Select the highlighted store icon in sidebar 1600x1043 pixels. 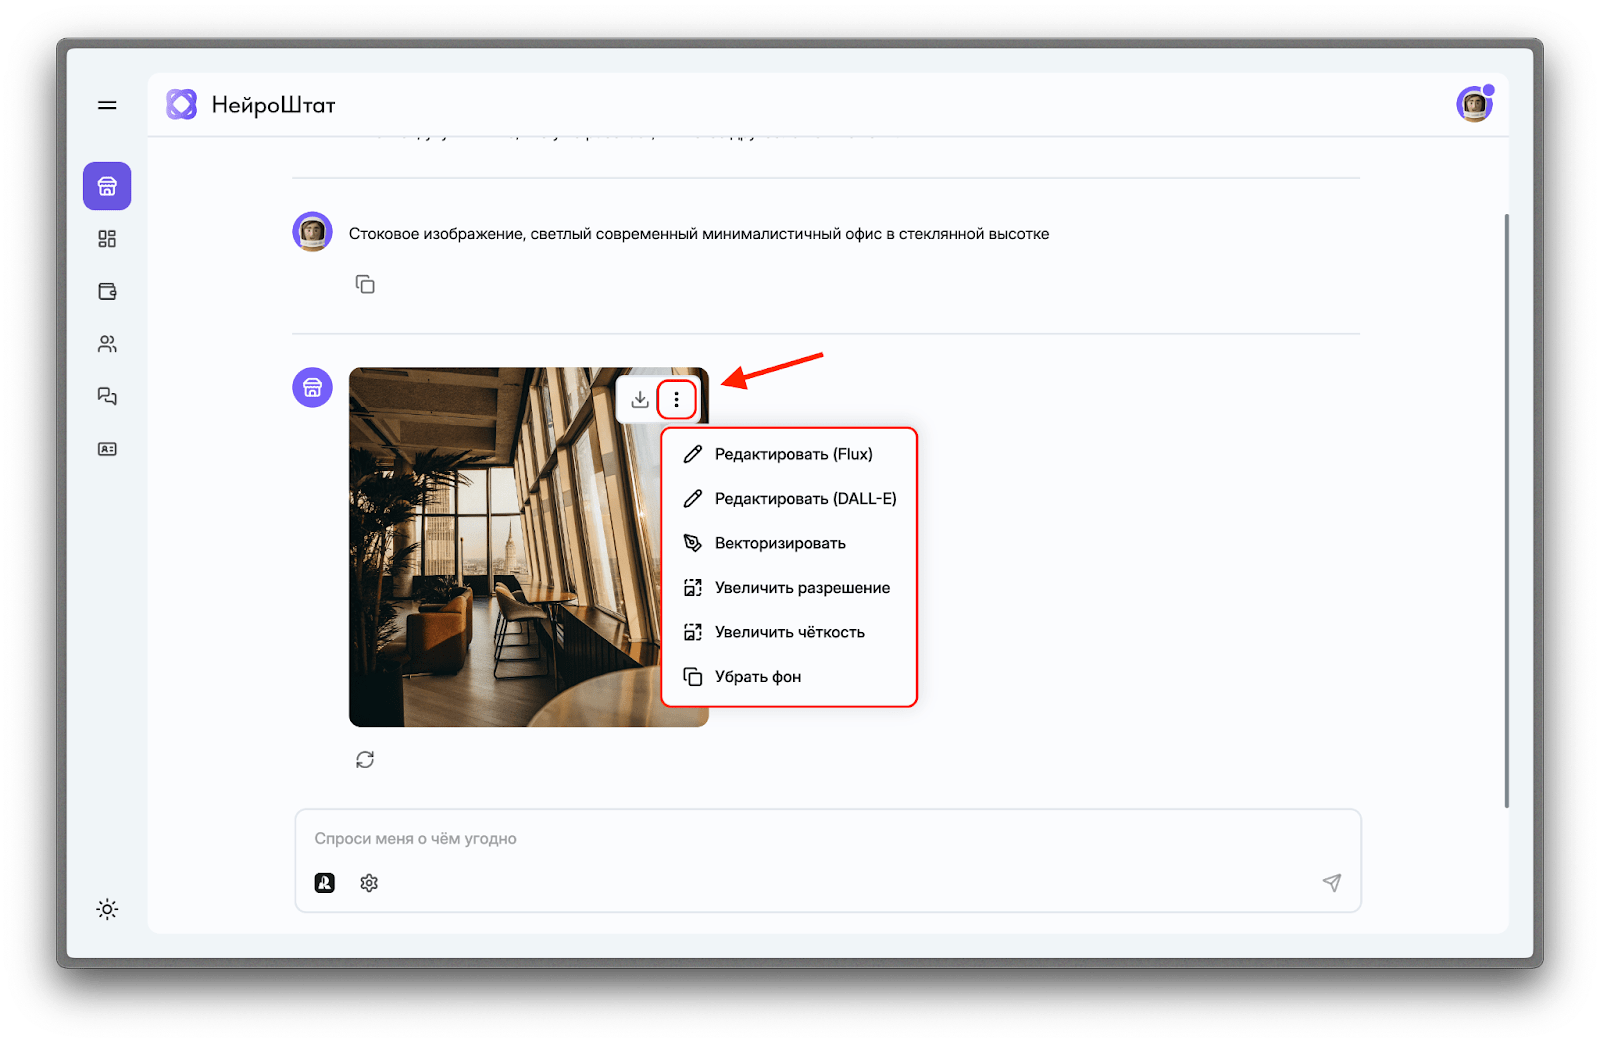[107, 186]
